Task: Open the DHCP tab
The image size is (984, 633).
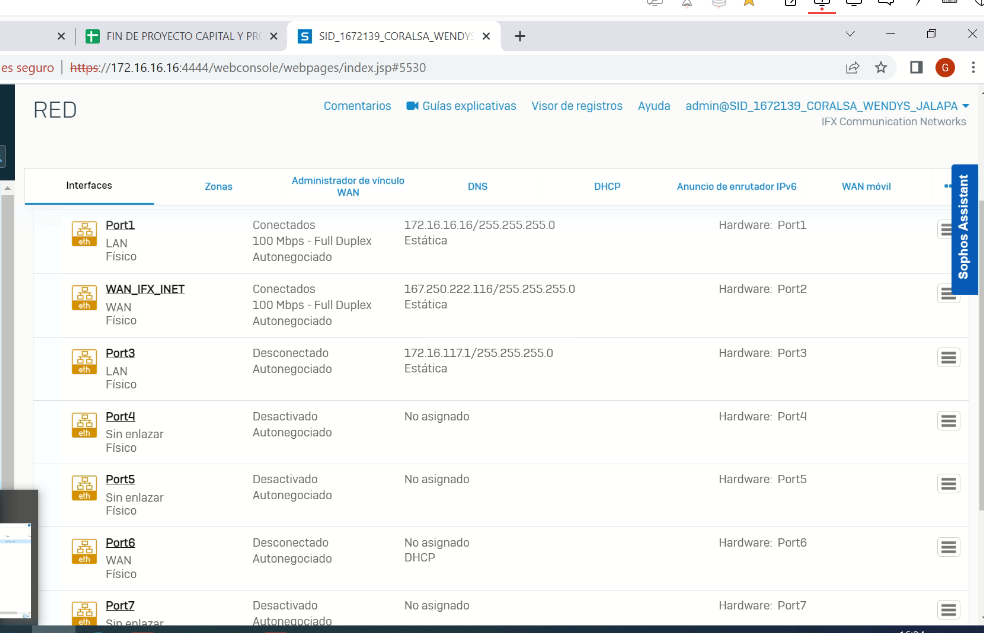Action: tap(607, 187)
